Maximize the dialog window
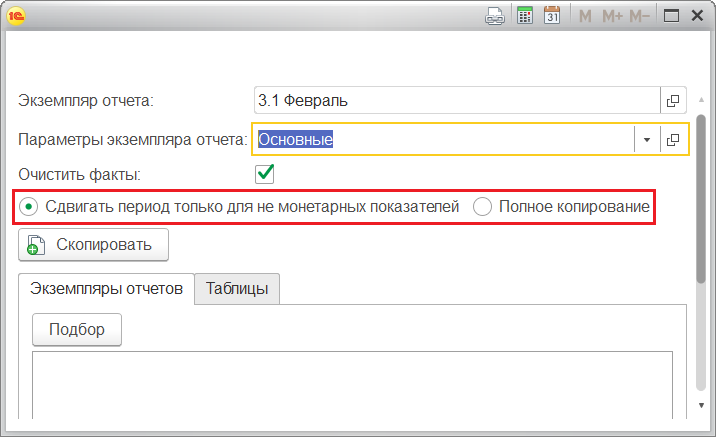The image size is (716, 437). point(671,16)
